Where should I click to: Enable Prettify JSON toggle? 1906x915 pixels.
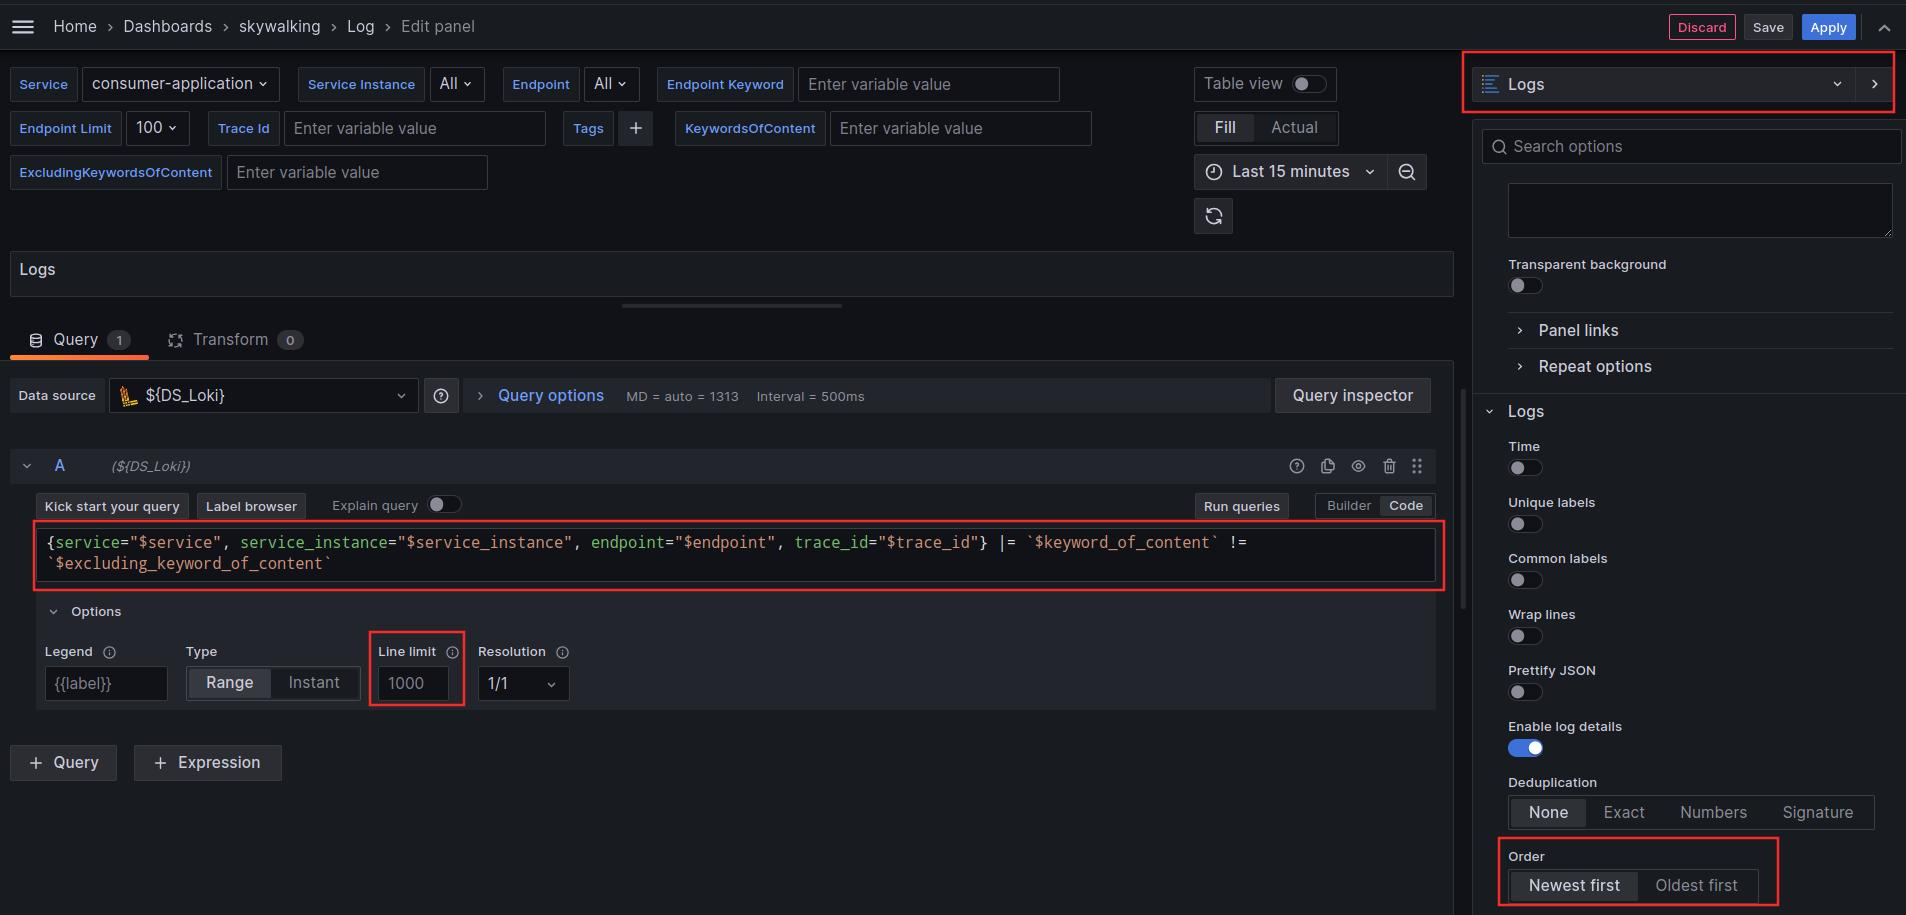click(x=1525, y=692)
